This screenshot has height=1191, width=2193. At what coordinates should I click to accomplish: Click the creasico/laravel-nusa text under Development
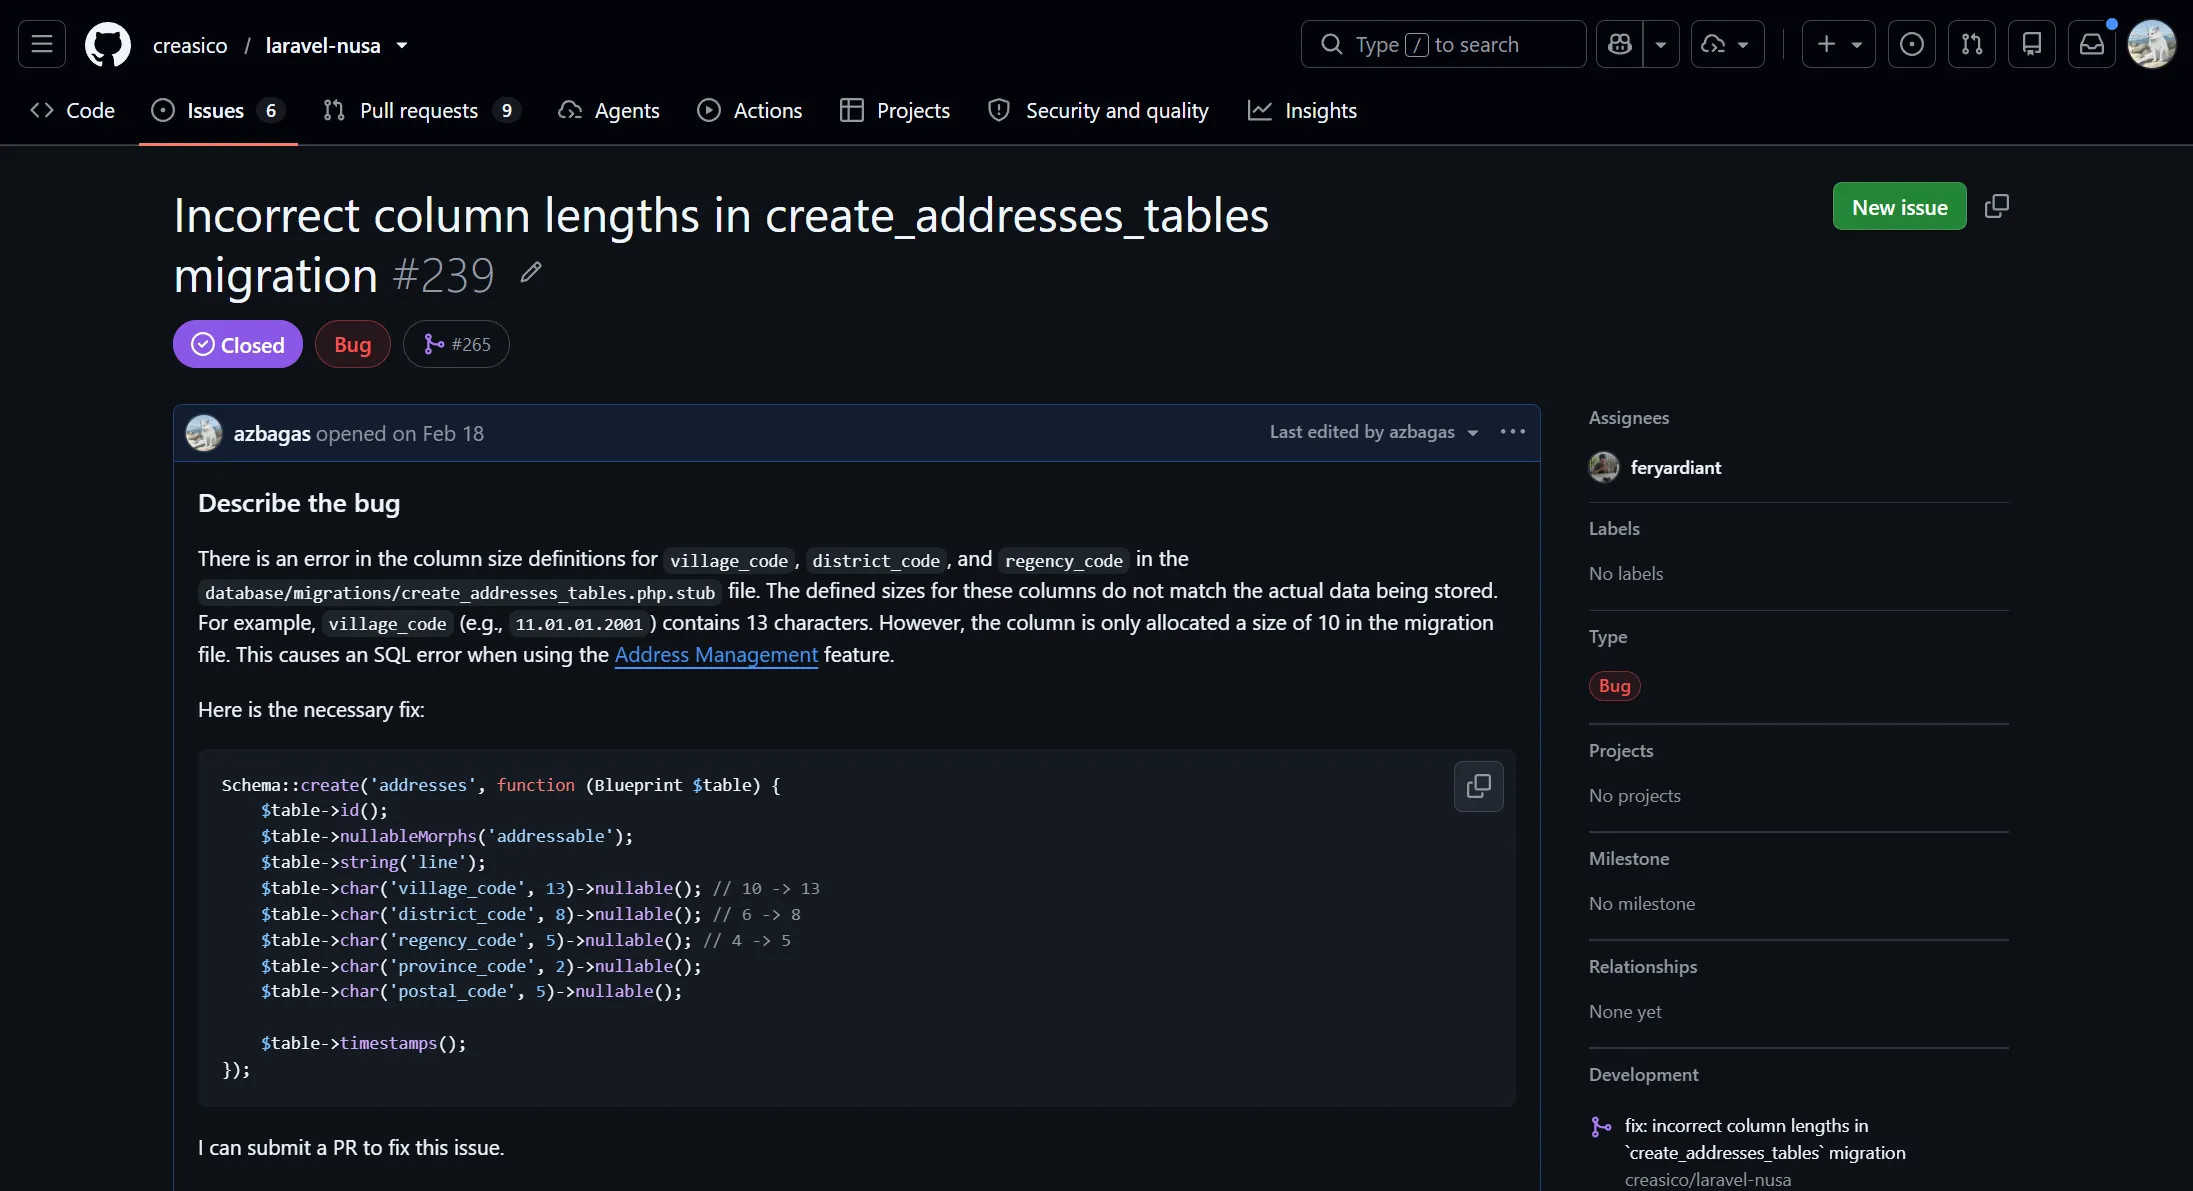click(x=1708, y=1180)
